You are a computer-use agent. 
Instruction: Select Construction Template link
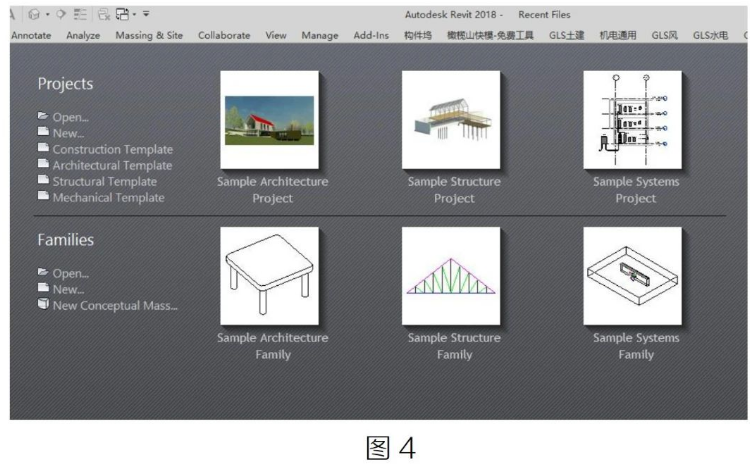click(113, 149)
